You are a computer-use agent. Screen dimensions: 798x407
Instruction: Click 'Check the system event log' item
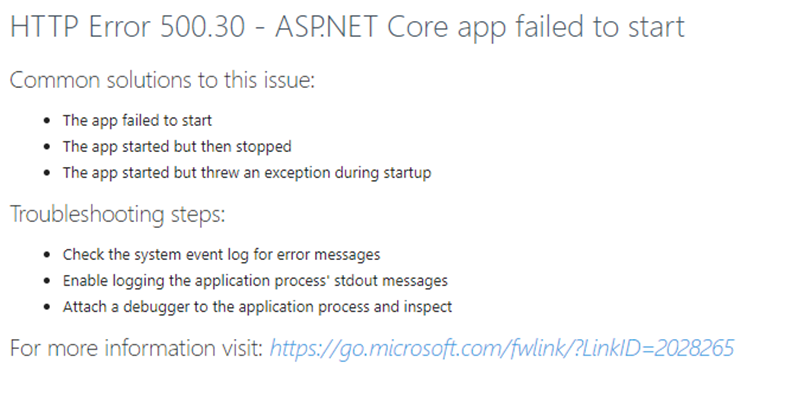click(x=221, y=254)
